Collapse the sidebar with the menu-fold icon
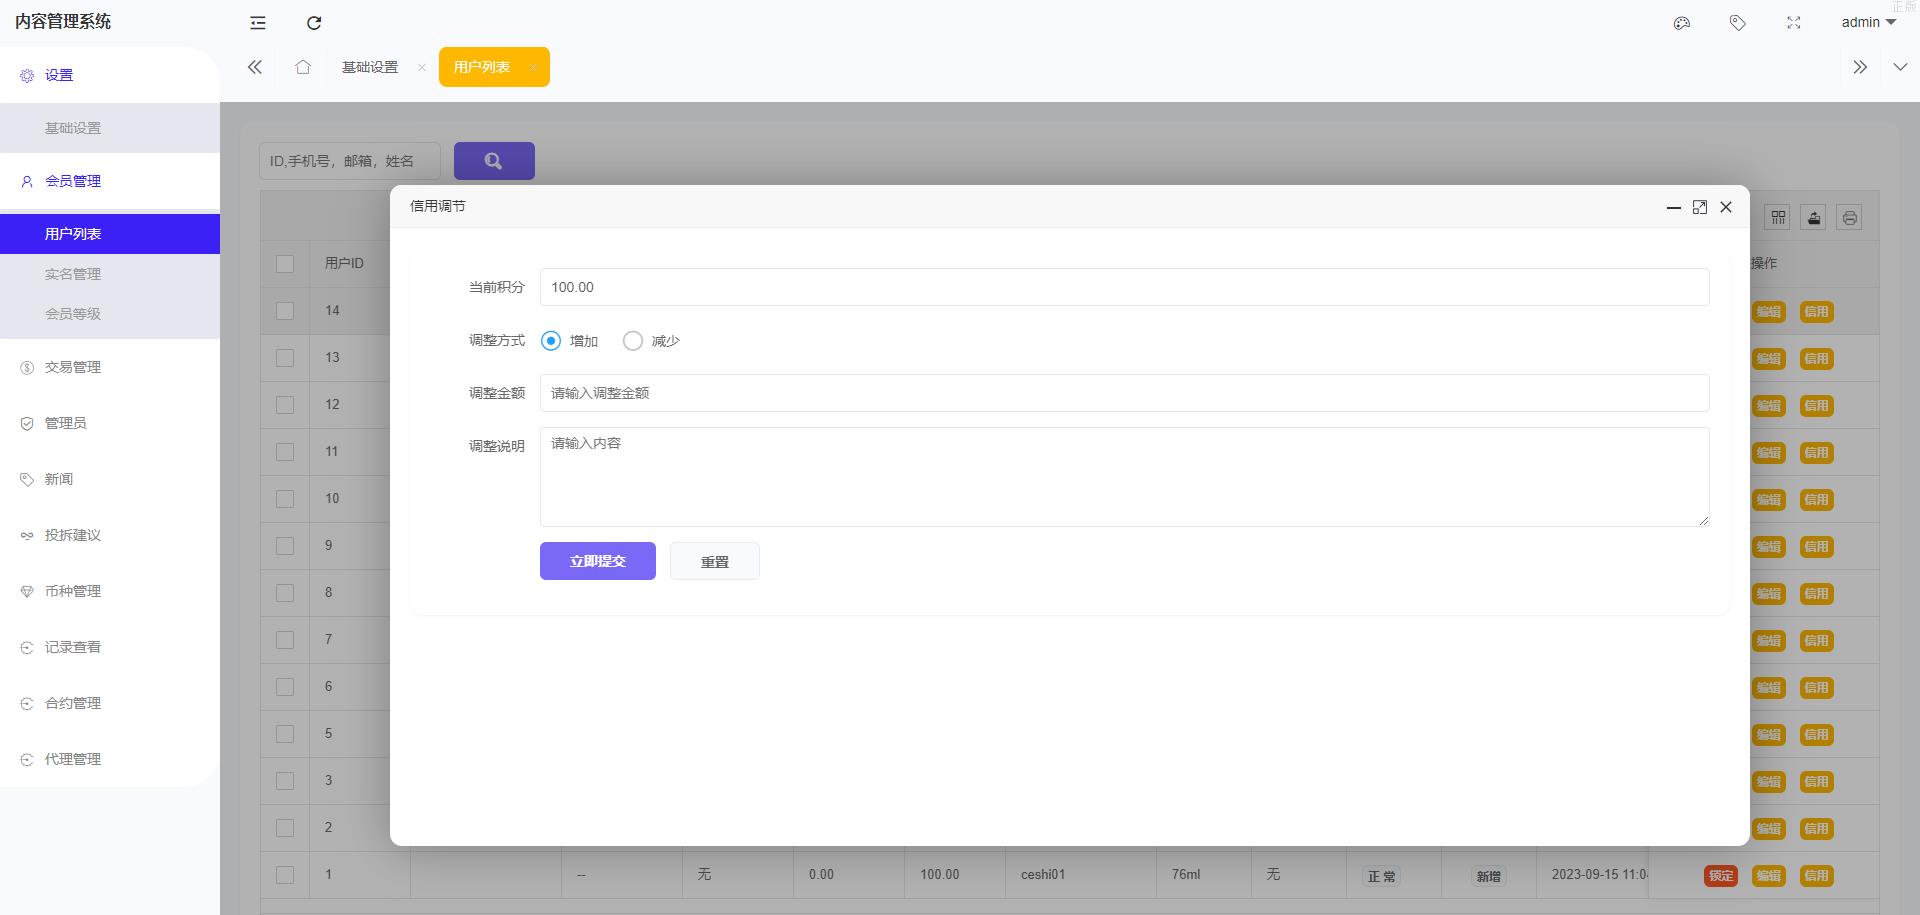1920x915 pixels. pyautogui.click(x=258, y=23)
